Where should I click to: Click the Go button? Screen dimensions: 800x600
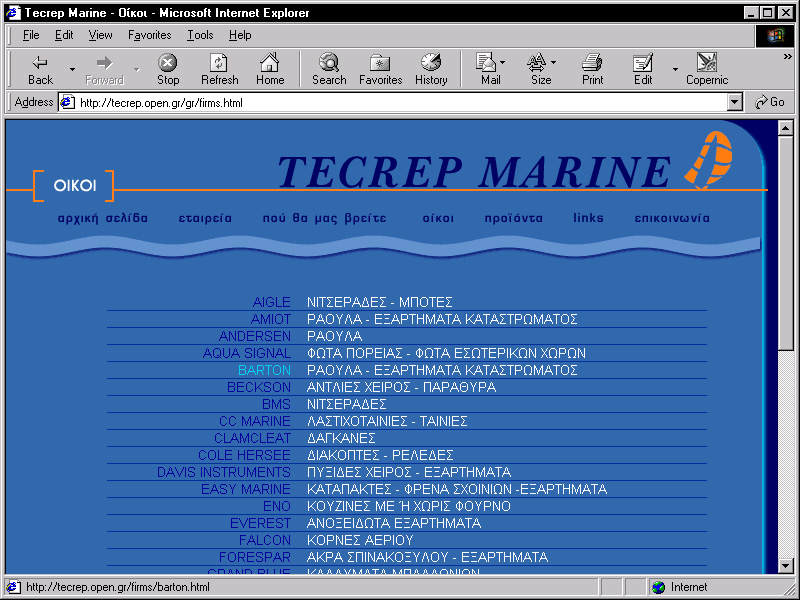(x=770, y=102)
